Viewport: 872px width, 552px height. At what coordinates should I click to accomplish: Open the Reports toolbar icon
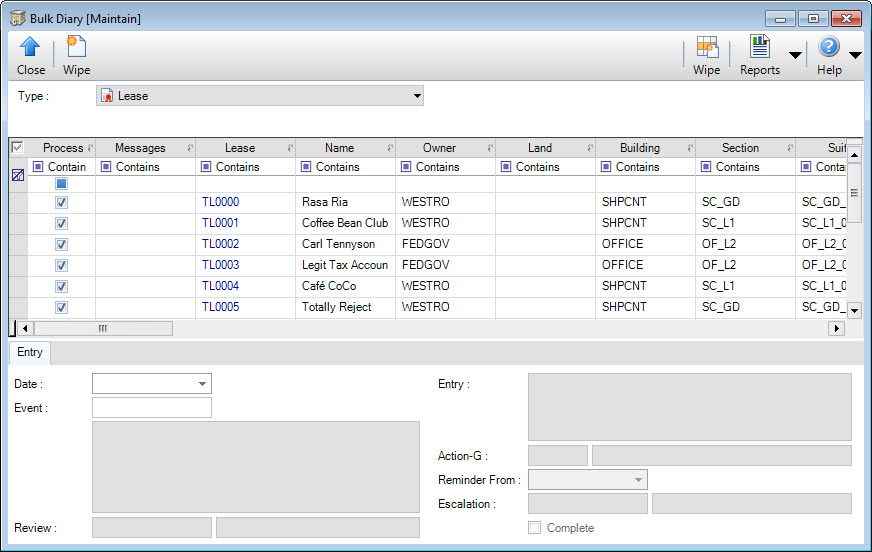[x=759, y=47]
